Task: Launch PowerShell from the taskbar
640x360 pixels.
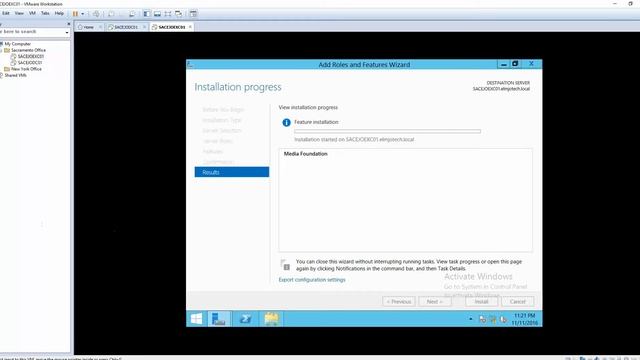Action: click(245, 319)
